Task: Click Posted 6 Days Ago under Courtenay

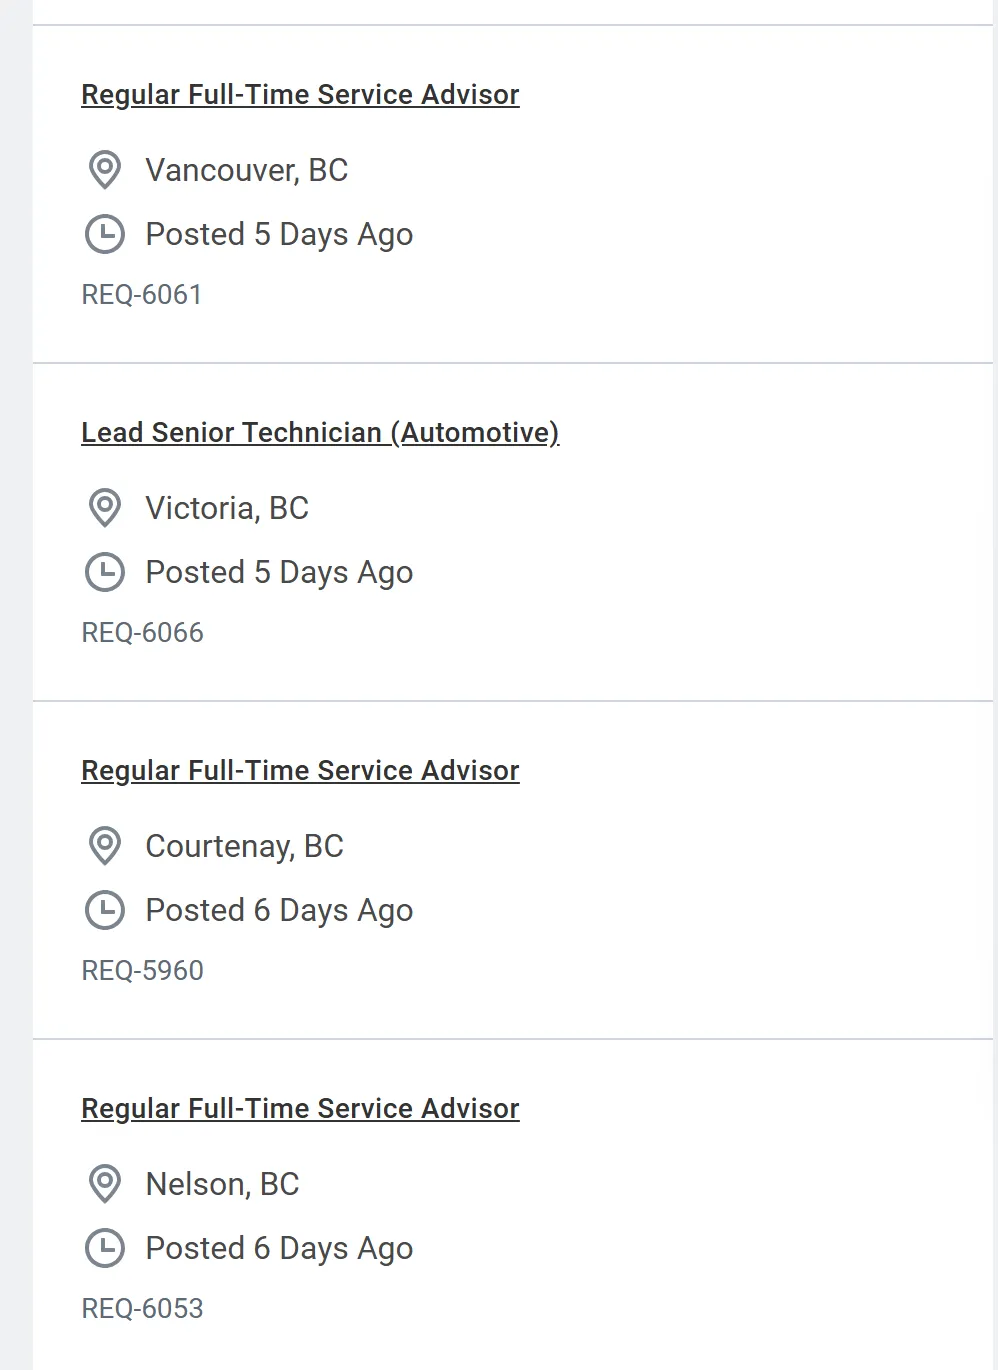Action: [279, 910]
